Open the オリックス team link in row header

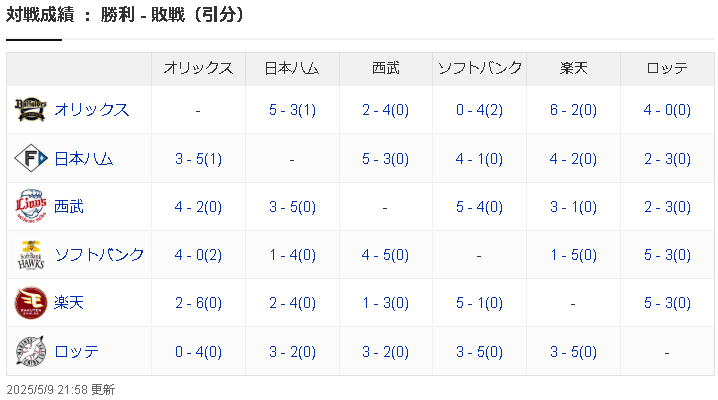[x=91, y=109]
